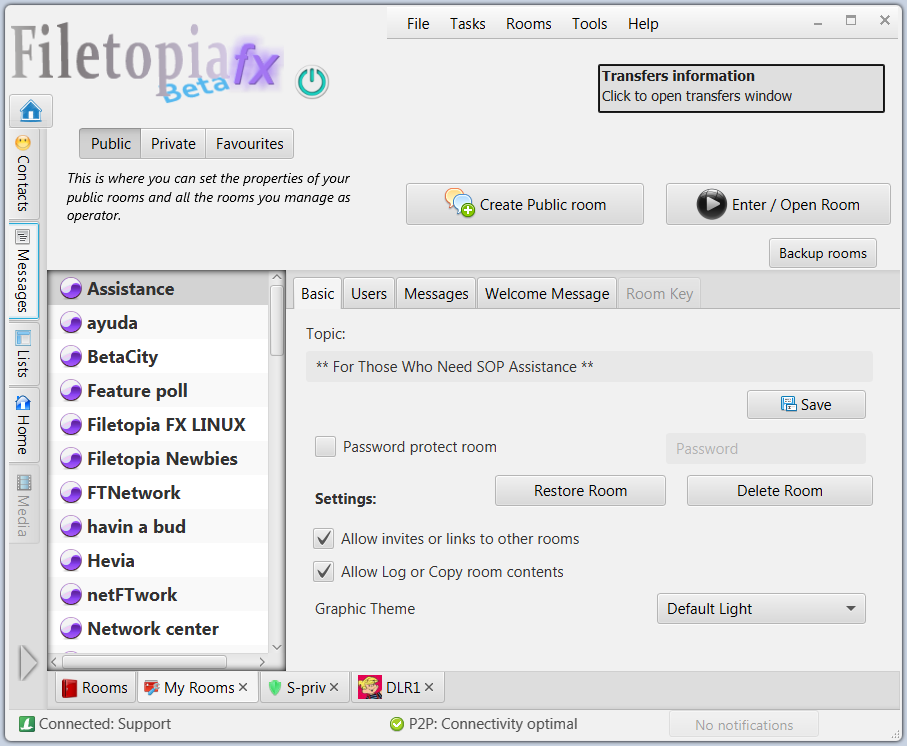This screenshot has width=907, height=746.
Task: Uncheck Allow Log or Copy room contents
Action: tap(323, 573)
